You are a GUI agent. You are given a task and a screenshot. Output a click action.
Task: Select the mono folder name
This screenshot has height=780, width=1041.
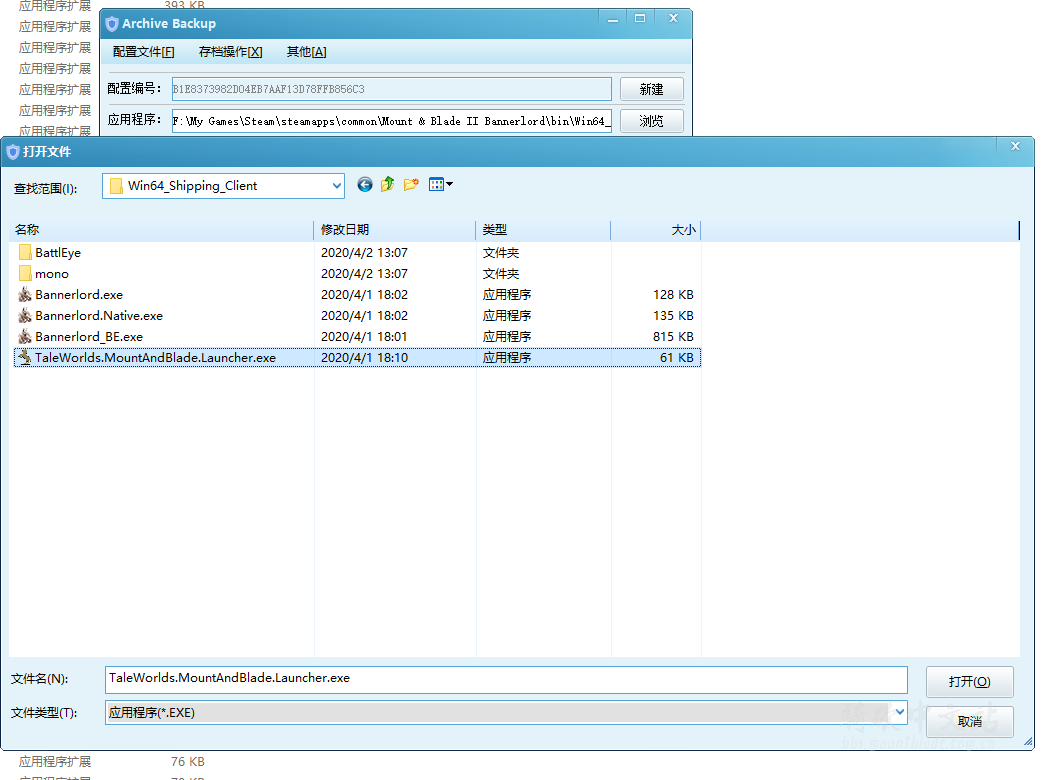coord(52,273)
